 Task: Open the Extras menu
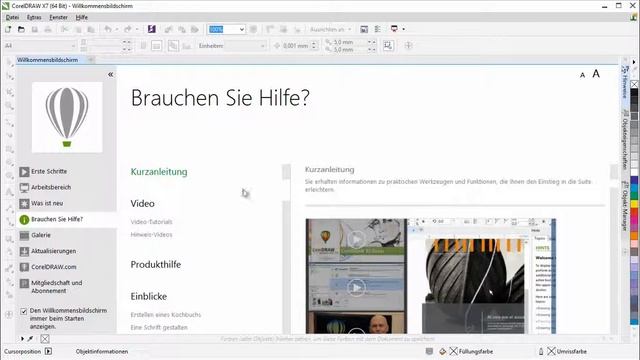(x=34, y=17)
